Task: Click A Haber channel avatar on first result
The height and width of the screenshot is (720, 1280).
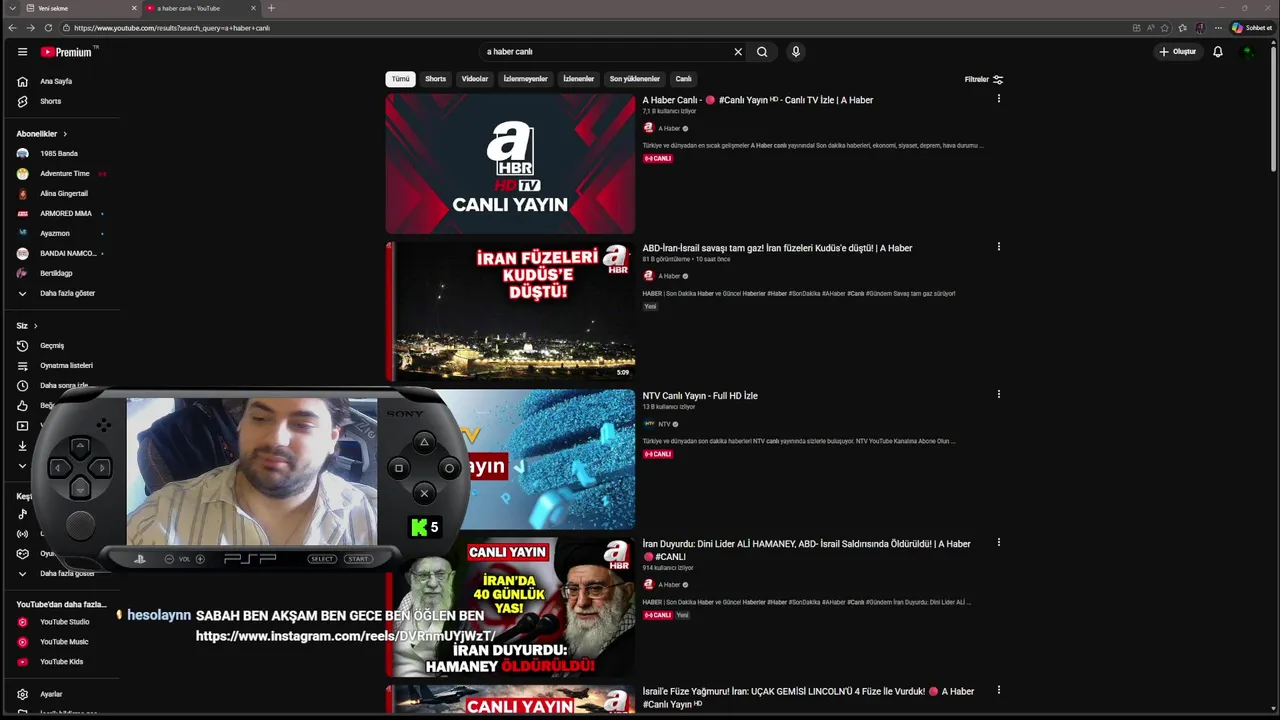Action: (648, 128)
